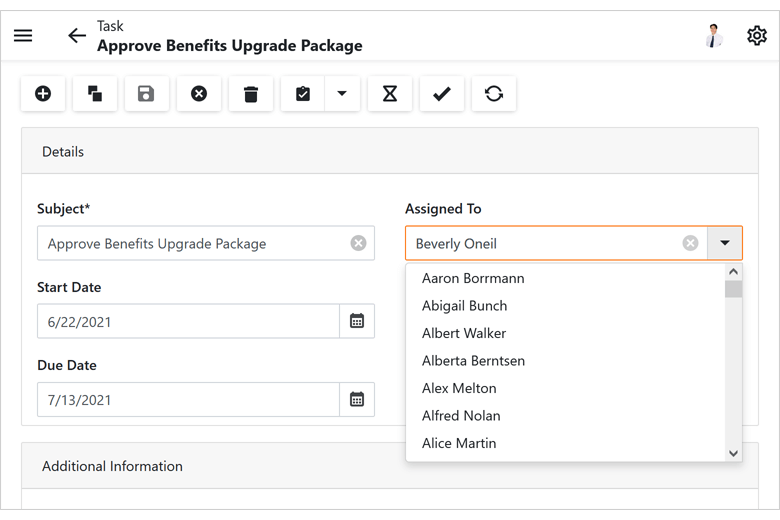Open the settings gear icon
780x520 pixels.
point(757,36)
